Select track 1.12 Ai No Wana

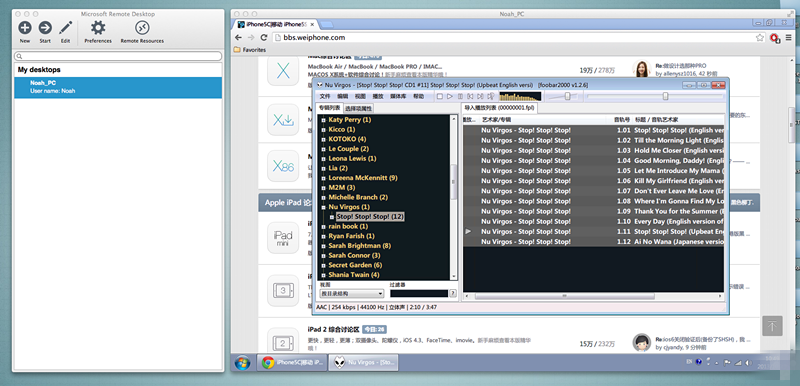[x=593, y=242]
